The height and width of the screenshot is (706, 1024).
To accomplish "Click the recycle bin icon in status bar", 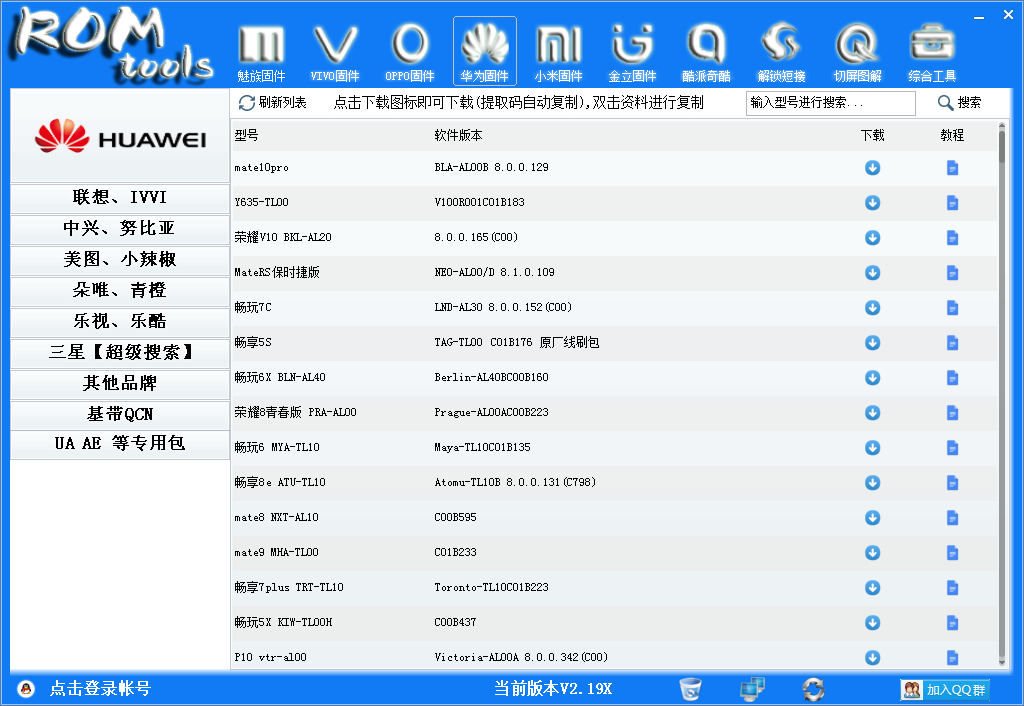I will 690,688.
